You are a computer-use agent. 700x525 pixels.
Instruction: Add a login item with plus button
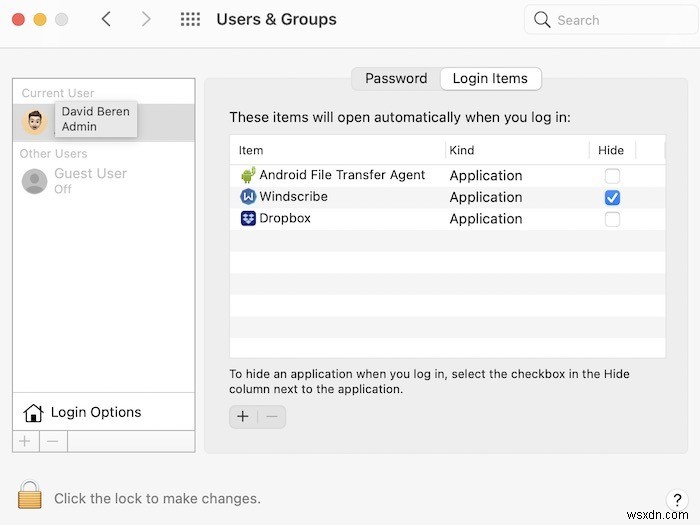243,417
